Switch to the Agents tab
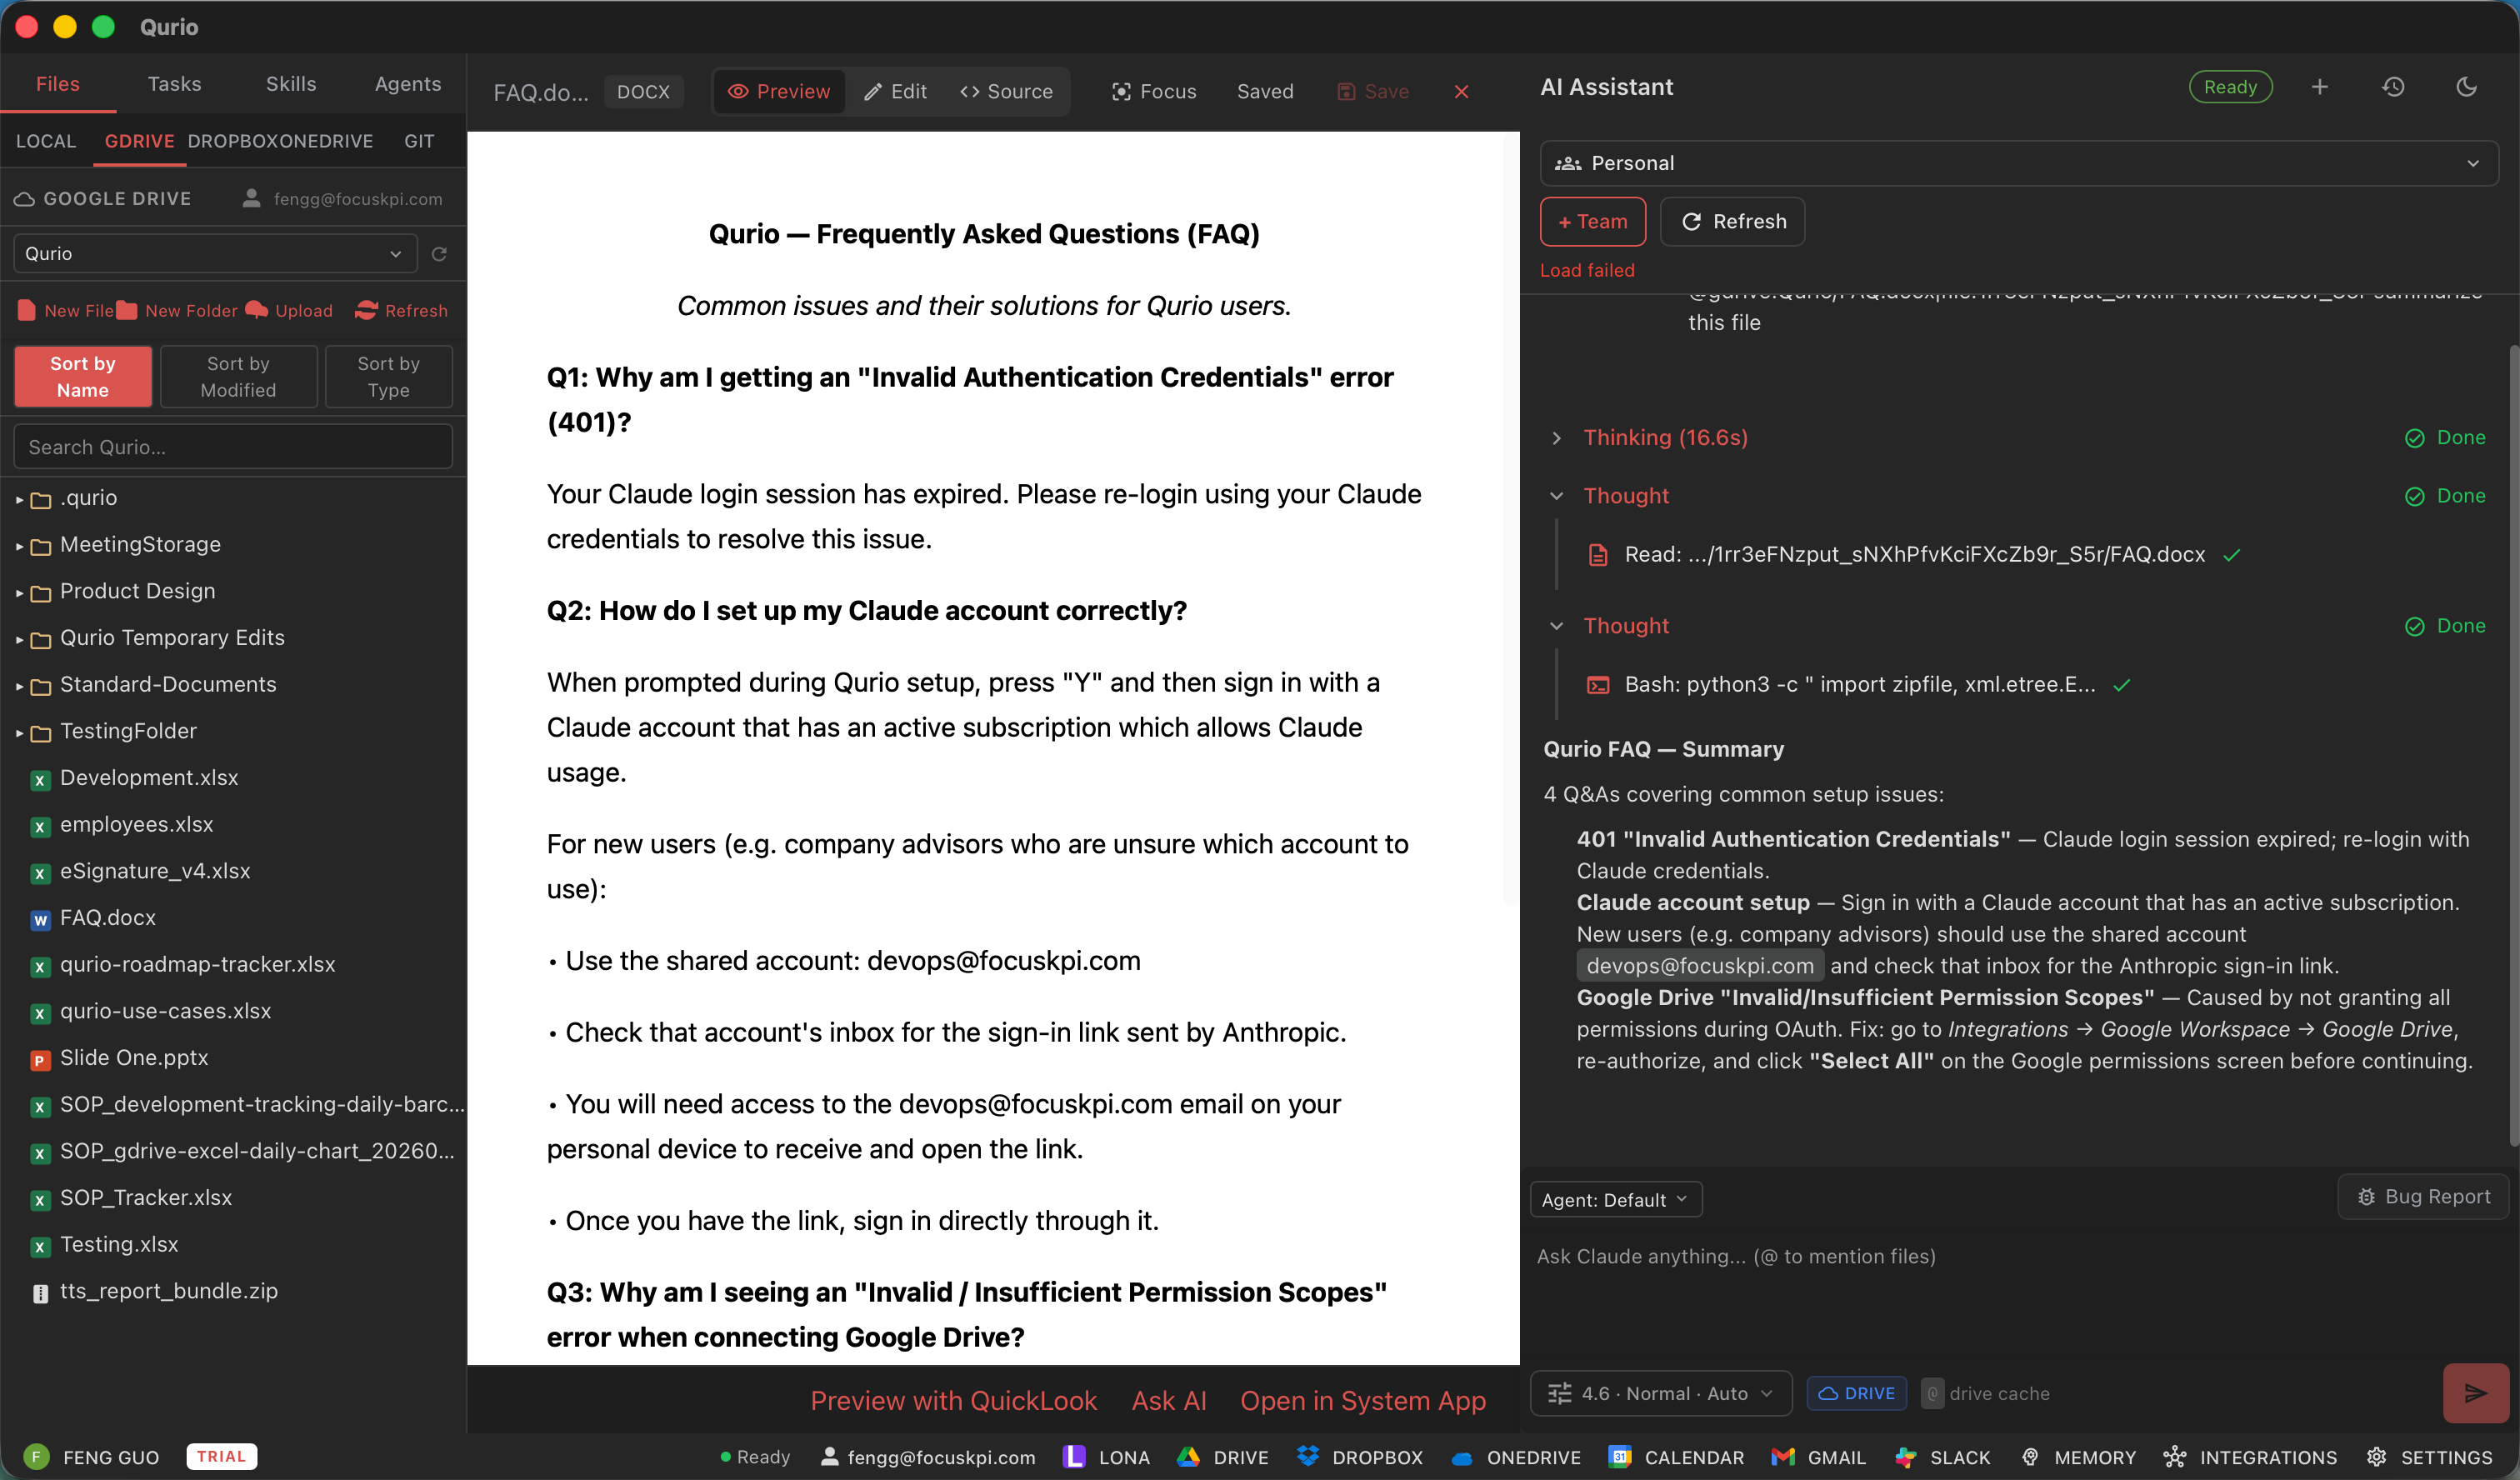Viewport: 2520px width, 1480px height. click(408, 84)
